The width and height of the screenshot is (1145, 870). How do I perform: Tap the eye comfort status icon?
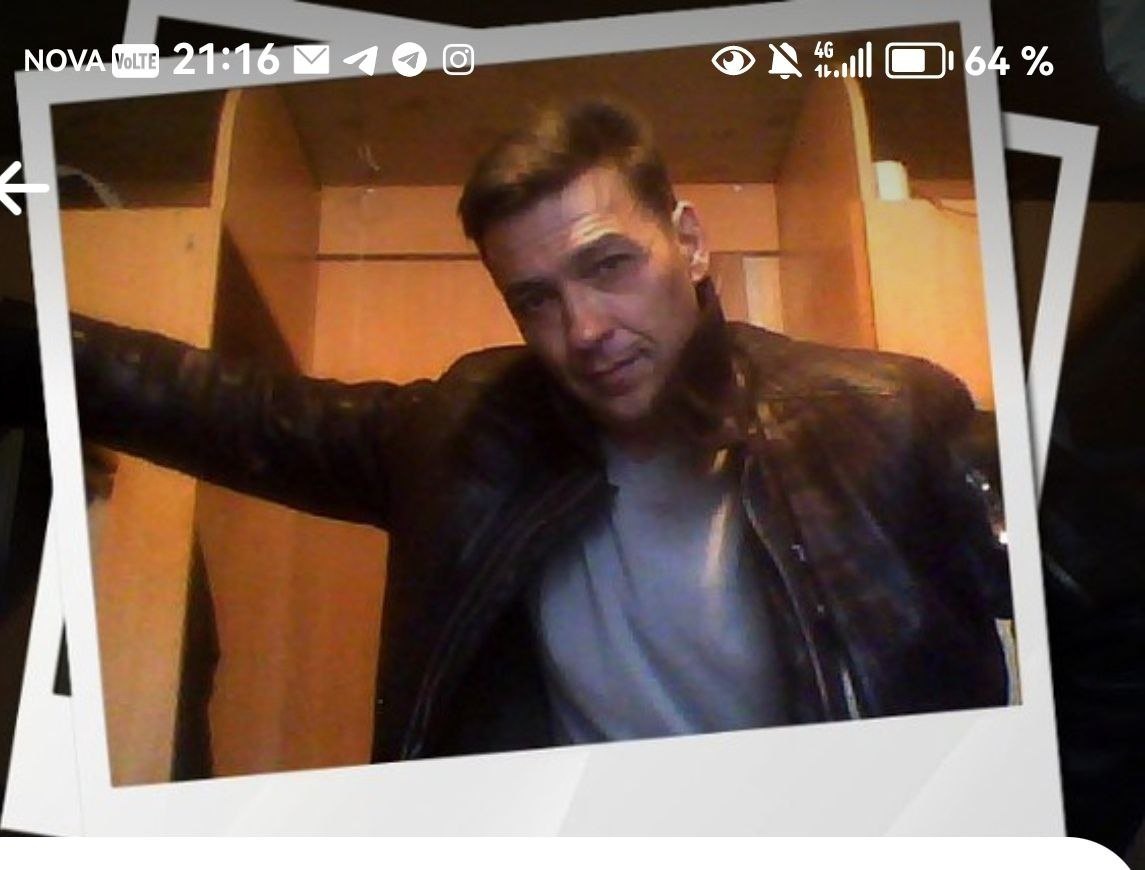click(x=733, y=60)
